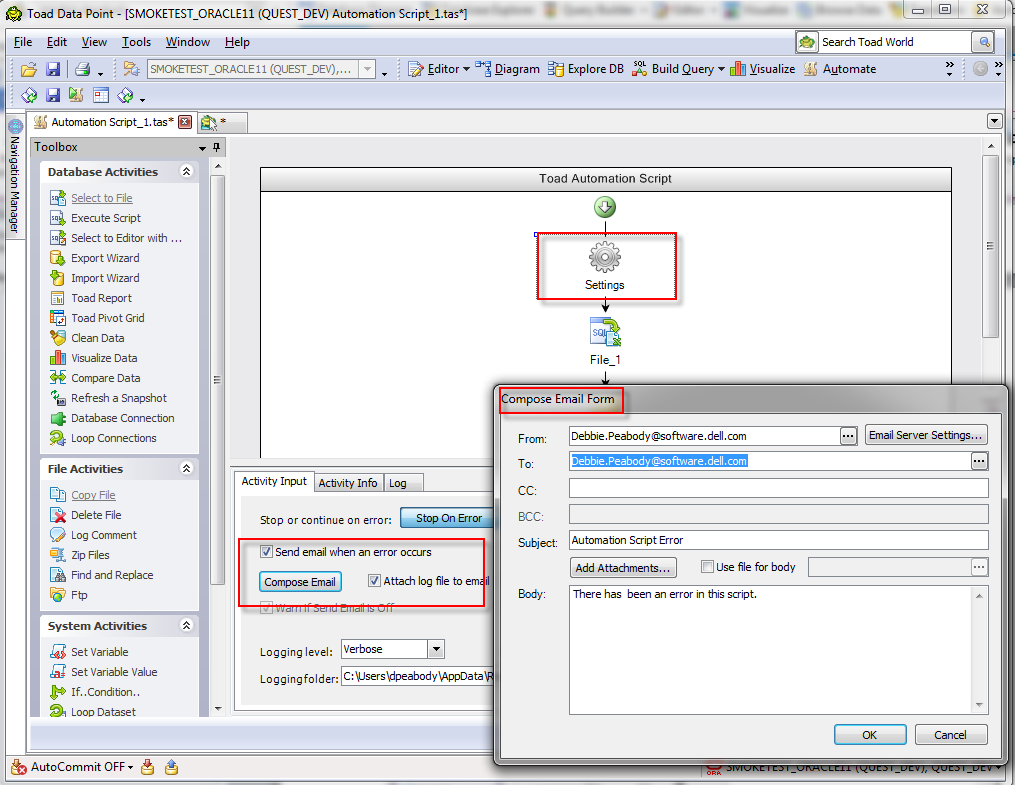
Task: Choose Delete File activity
Action: 85,516
